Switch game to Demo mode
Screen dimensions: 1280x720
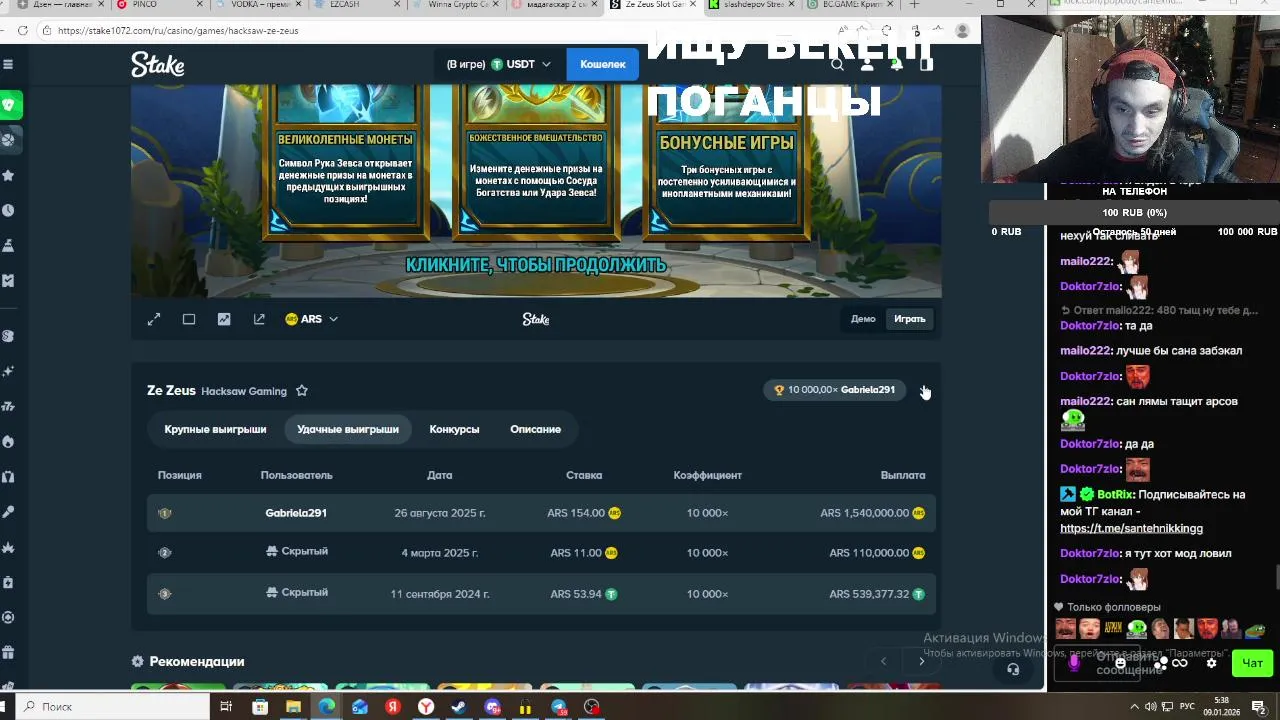[x=863, y=319]
